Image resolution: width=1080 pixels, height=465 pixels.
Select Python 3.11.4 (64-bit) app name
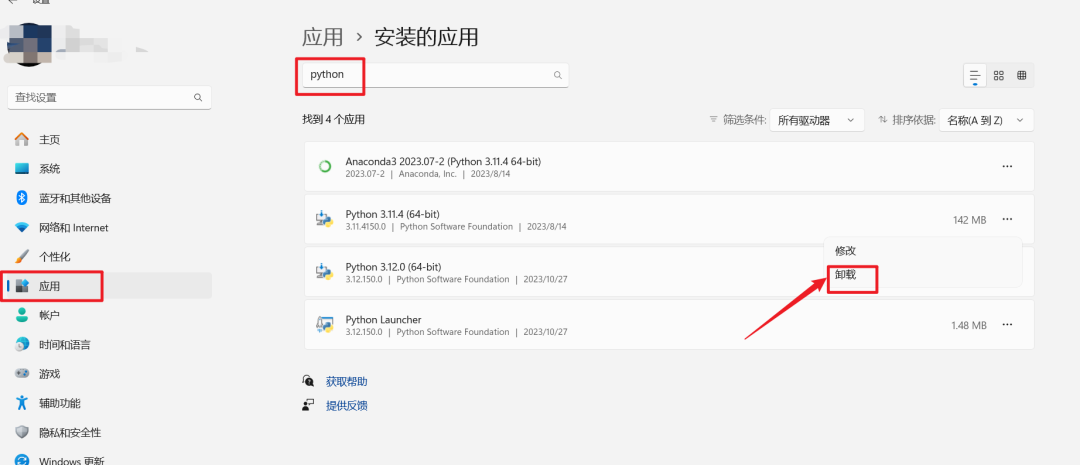coord(392,214)
